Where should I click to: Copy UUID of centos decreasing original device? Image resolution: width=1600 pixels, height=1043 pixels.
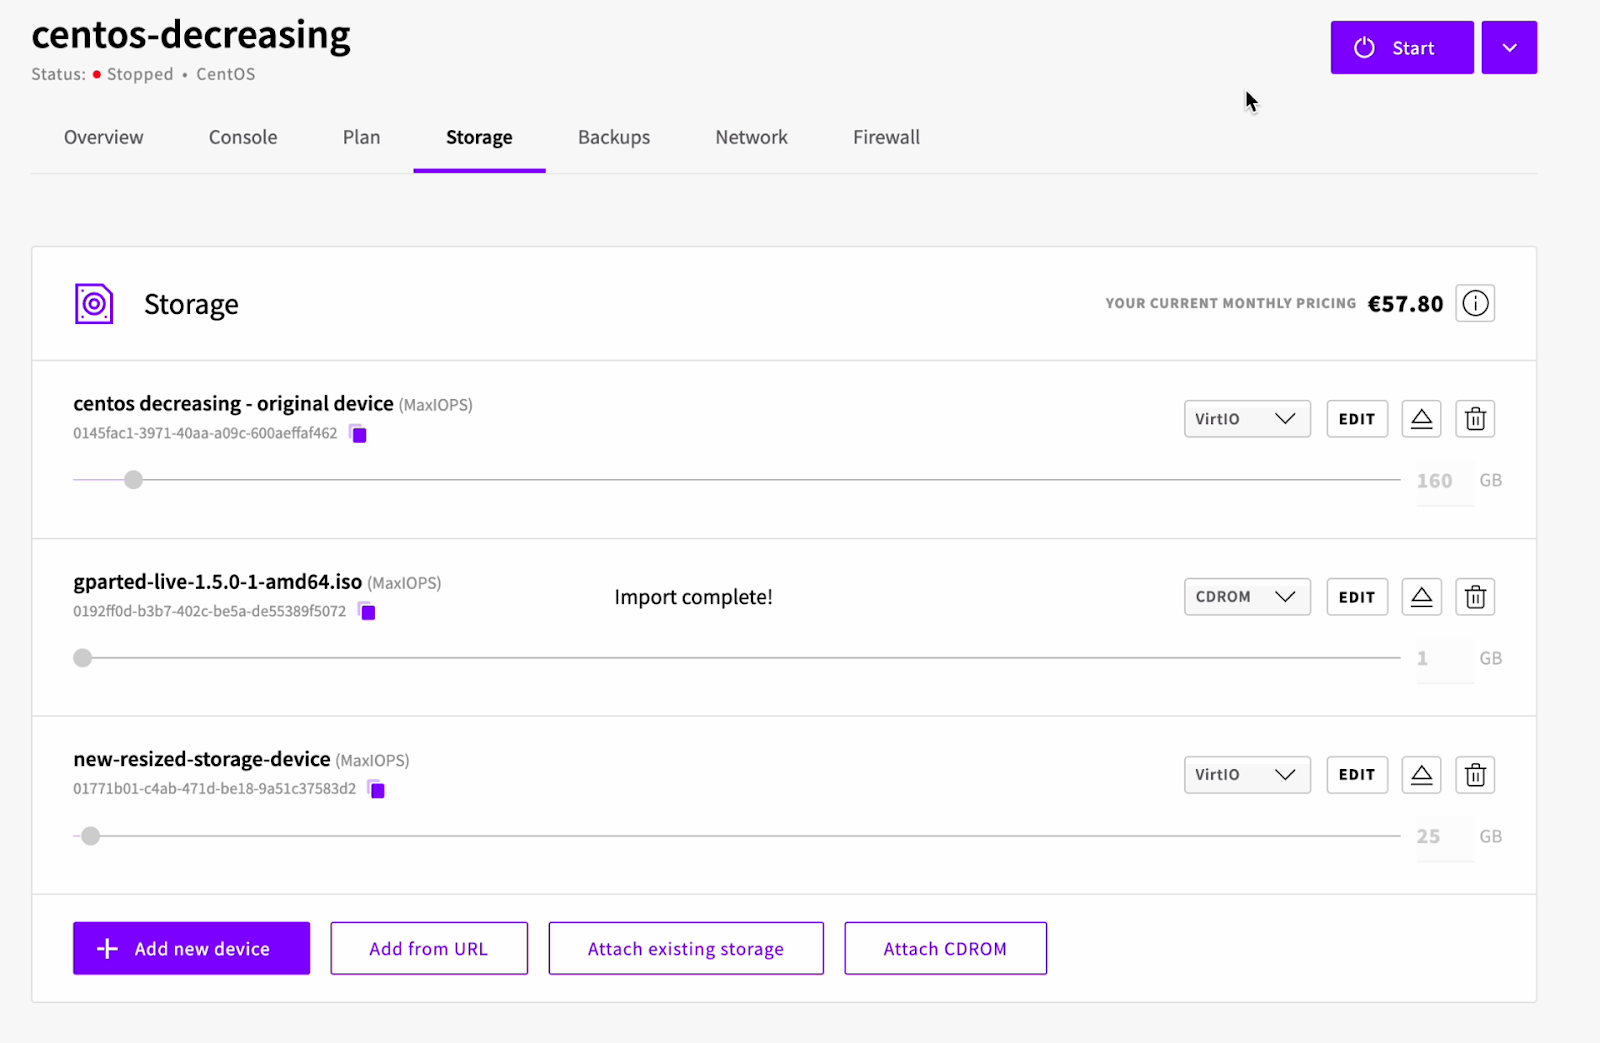pos(358,433)
